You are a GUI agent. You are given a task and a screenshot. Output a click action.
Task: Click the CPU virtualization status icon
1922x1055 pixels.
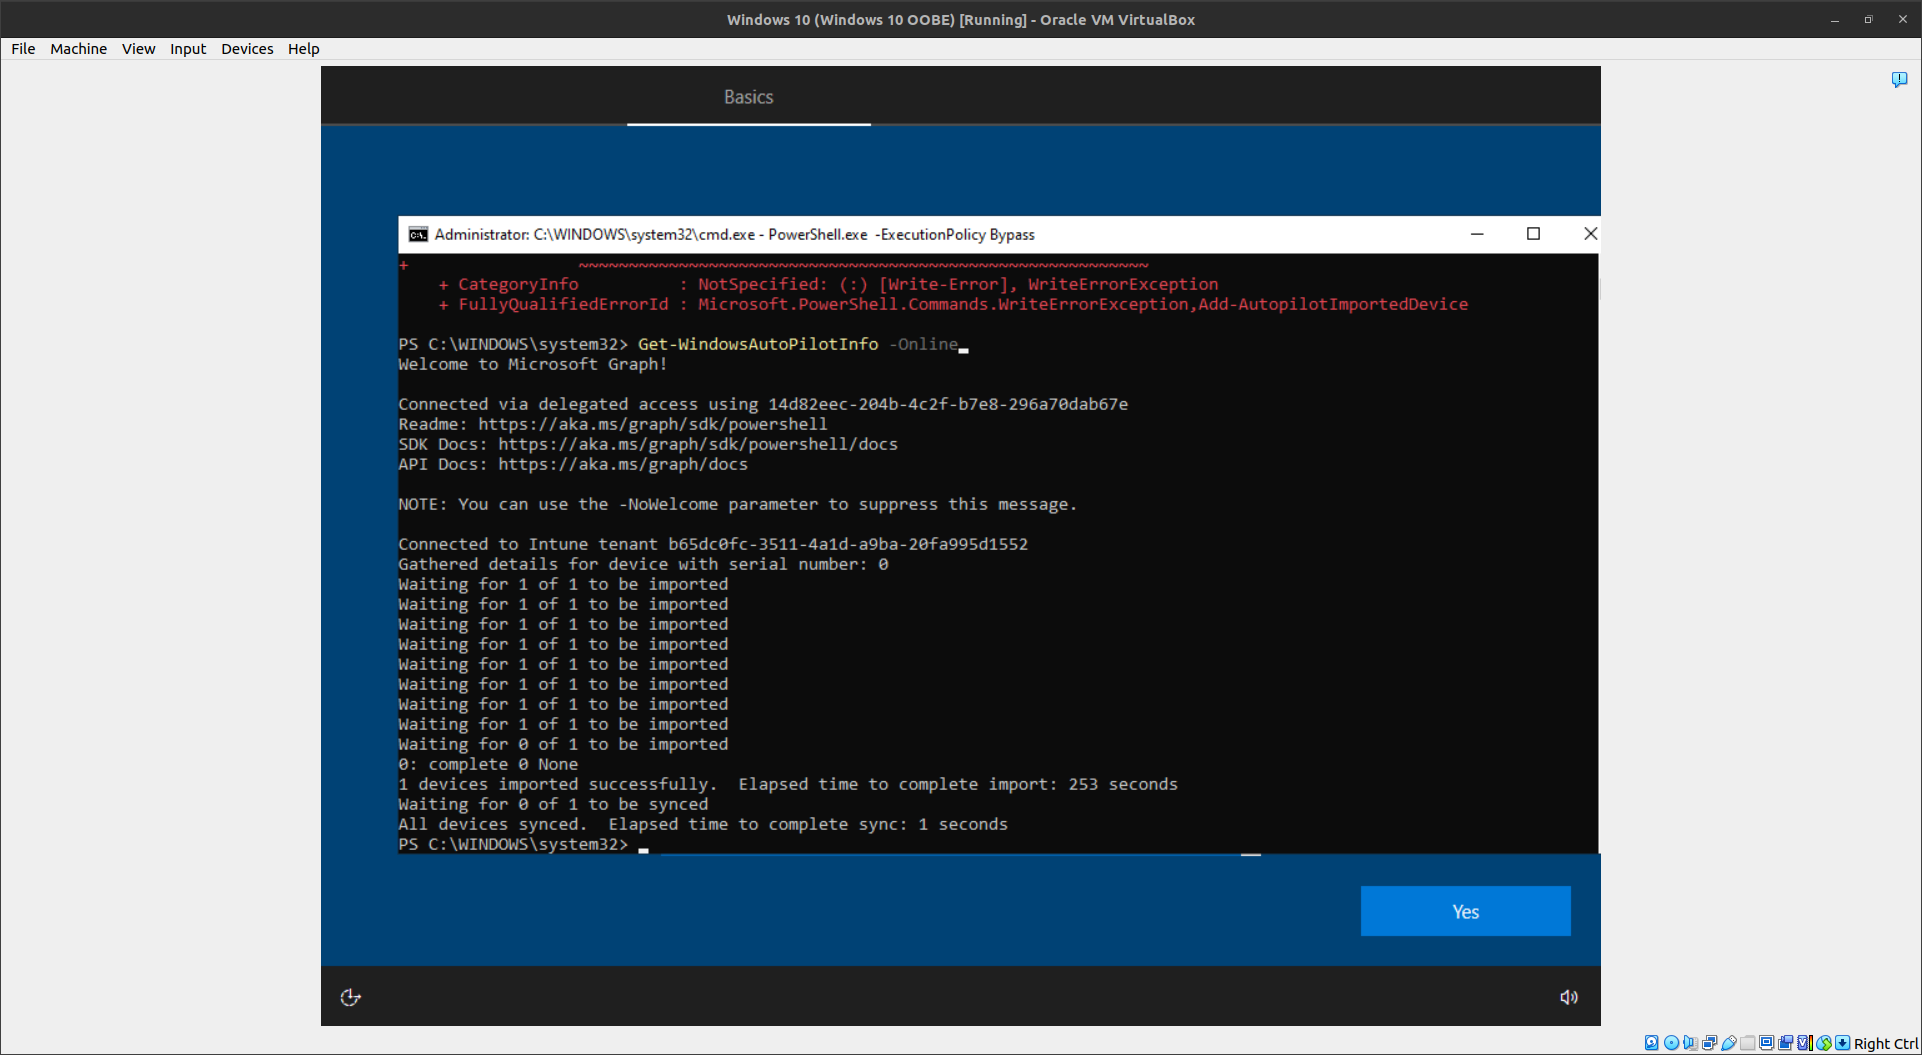click(1805, 1043)
